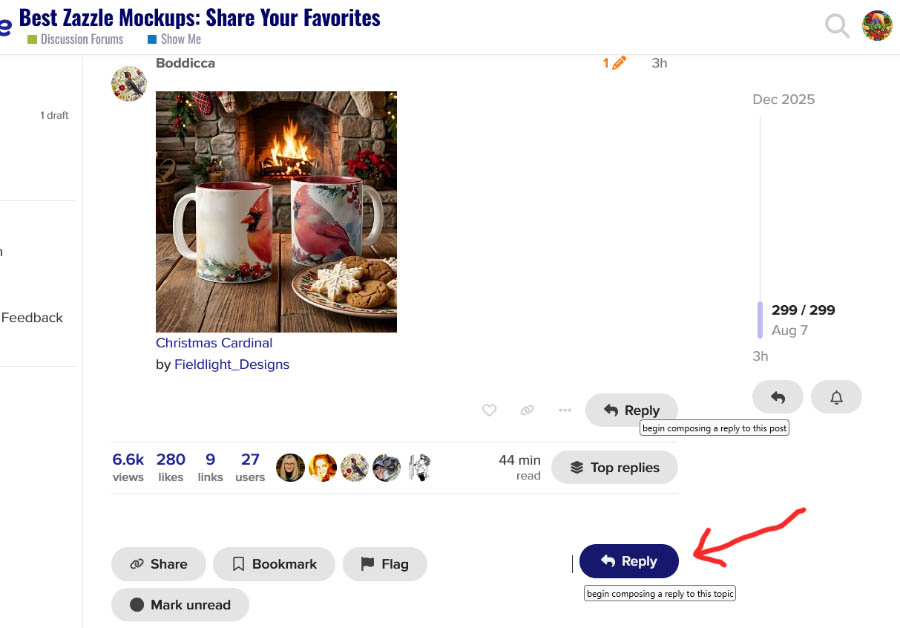Open Boddicca's avatar beside the post
The height and width of the screenshot is (628, 900).
click(129, 83)
